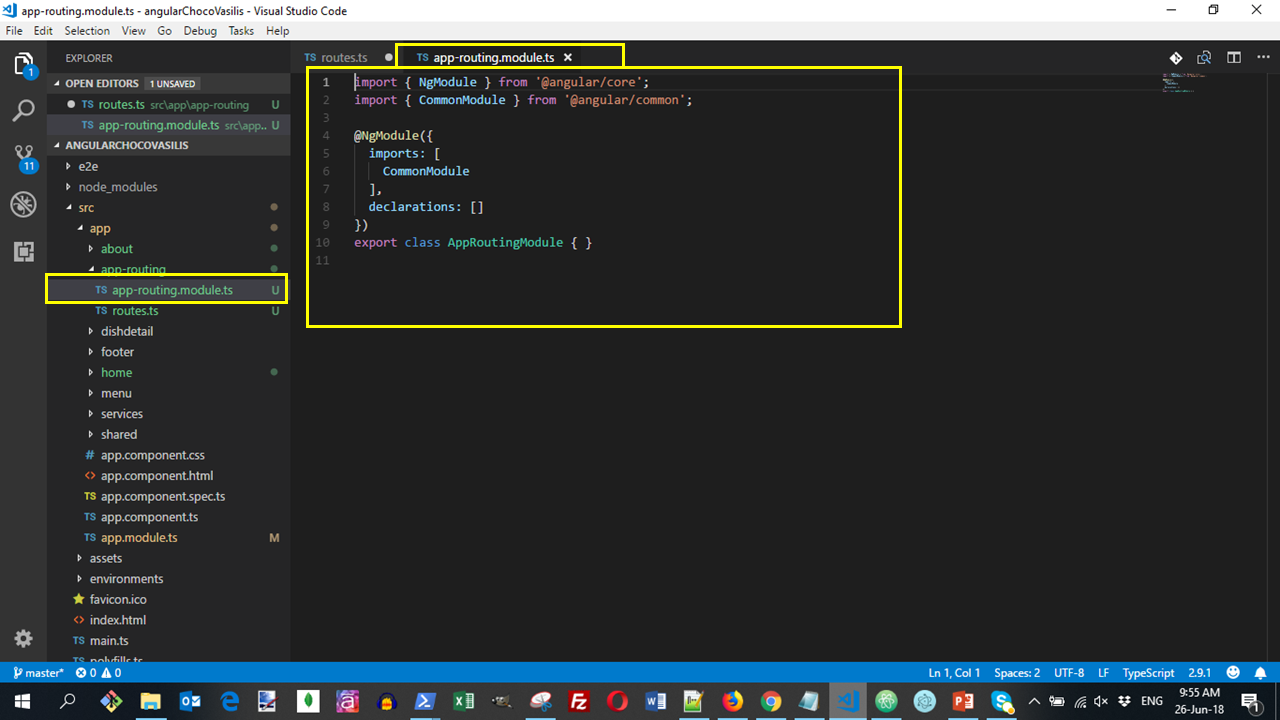Screen dimensions: 1280x720
Task: Change indentation via Spaces: 2
Action: [1017, 673]
